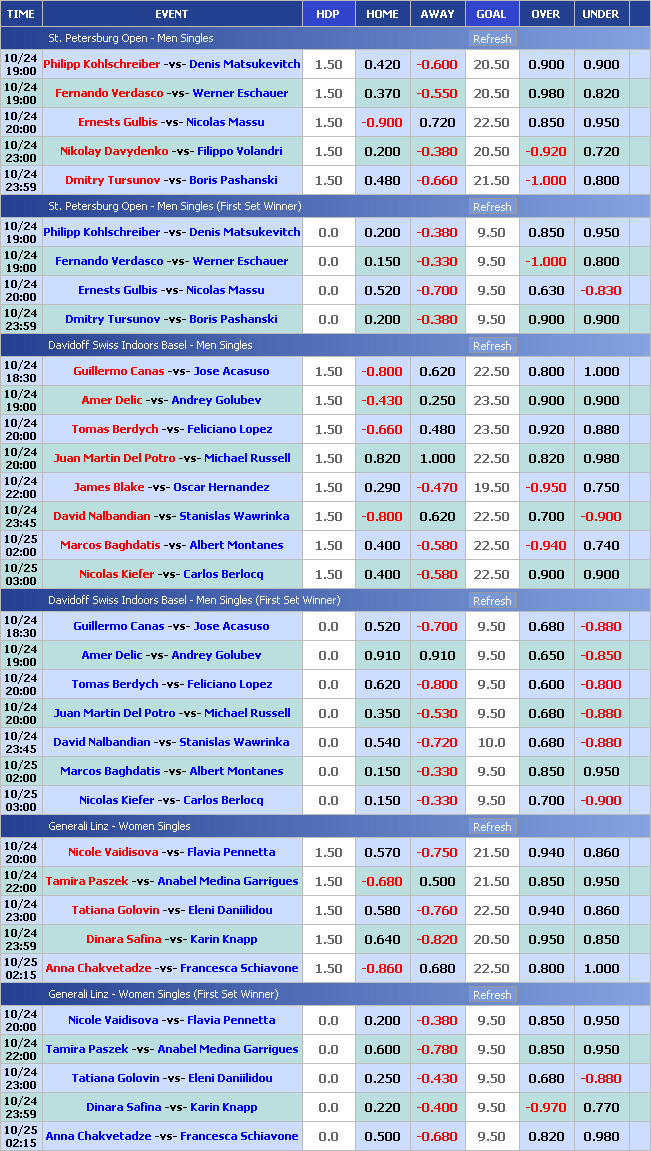This screenshot has width=651, height=1151.
Task: Choose Oscar Hernandez in the Blake match
Action: click(x=220, y=487)
